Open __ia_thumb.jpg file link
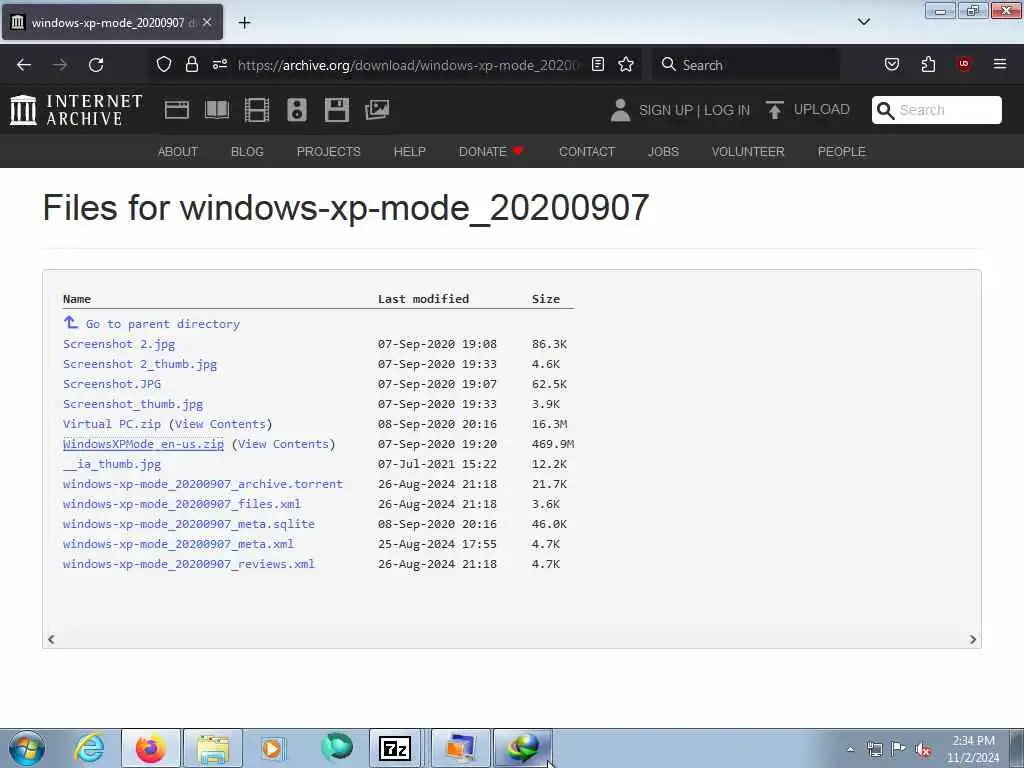1024x768 pixels. coord(112,464)
